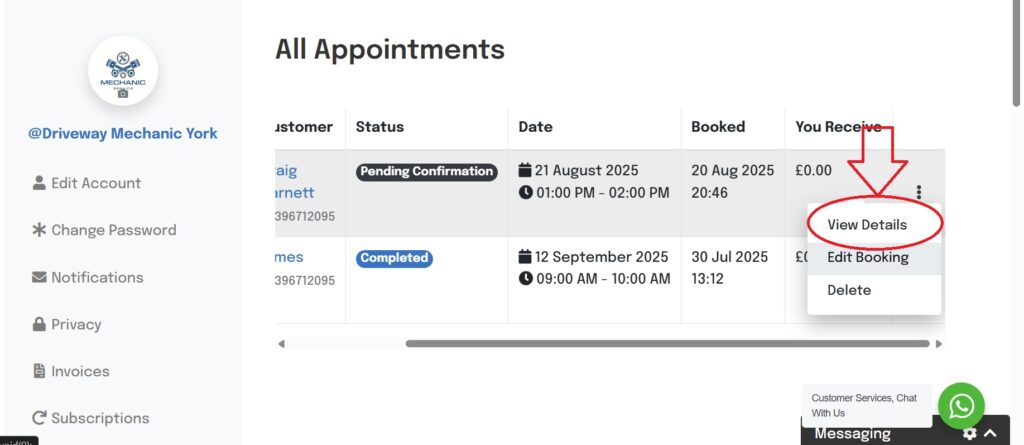Screen dimensions: 1024x445
Task: Click the Pending Confirmation status badge
Action: [427, 171]
